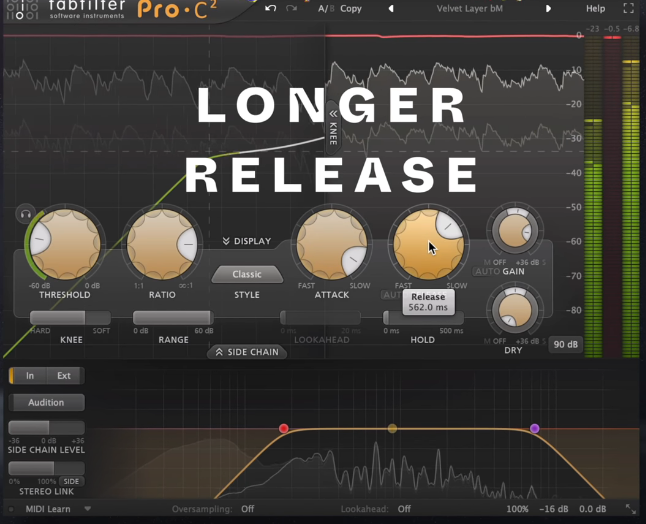This screenshot has height=524, width=646.
Task: Open the 90 dB meter range selector
Action: [x=565, y=344]
